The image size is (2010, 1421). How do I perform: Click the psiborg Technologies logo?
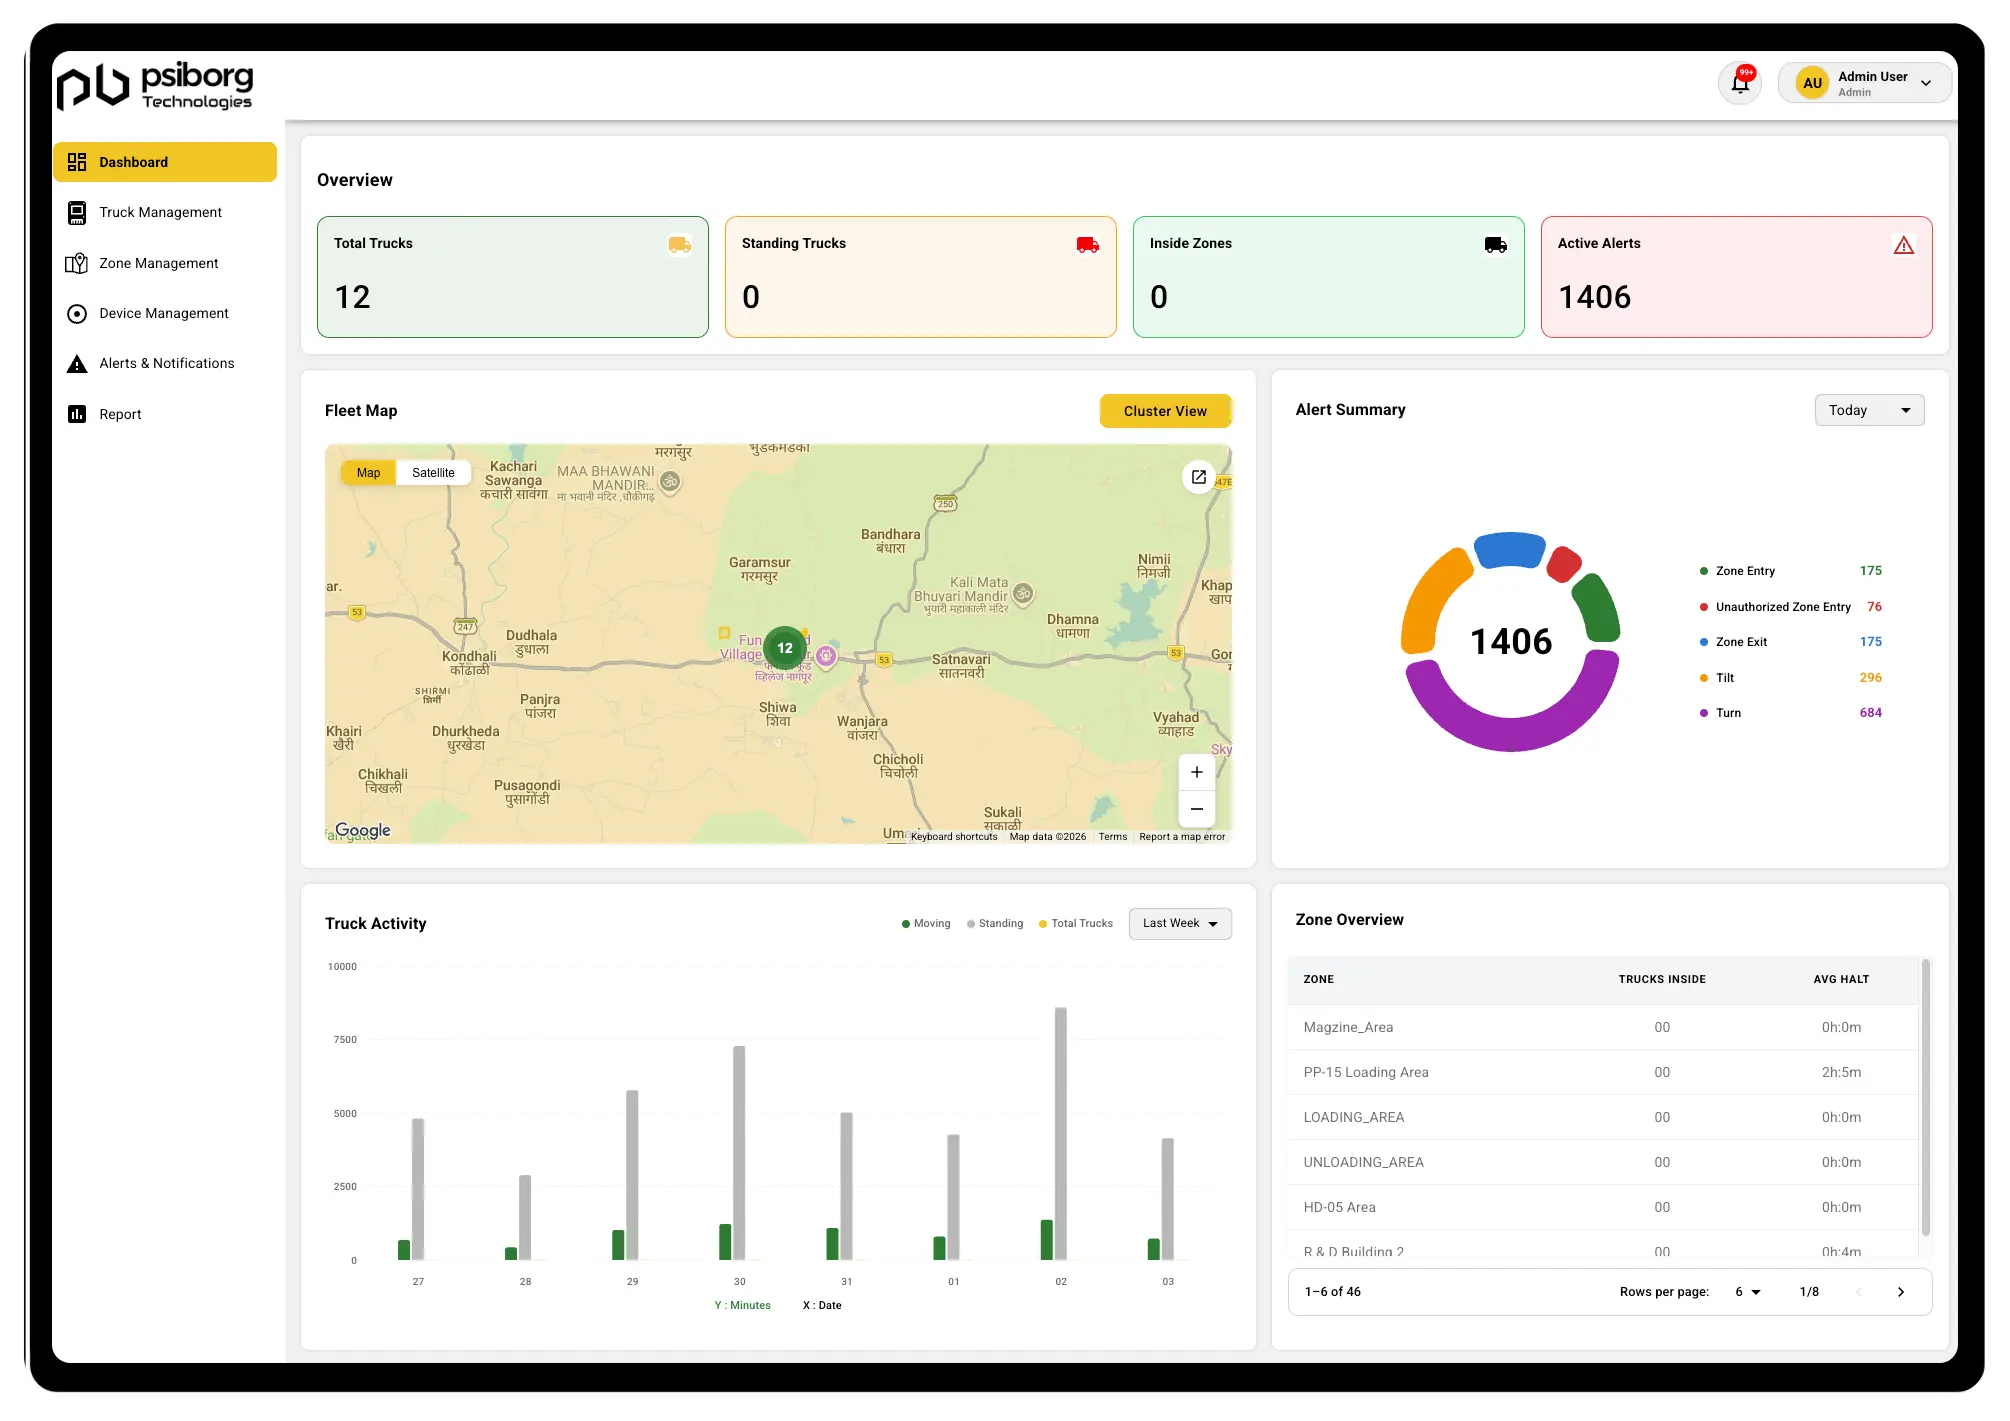coord(156,86)
